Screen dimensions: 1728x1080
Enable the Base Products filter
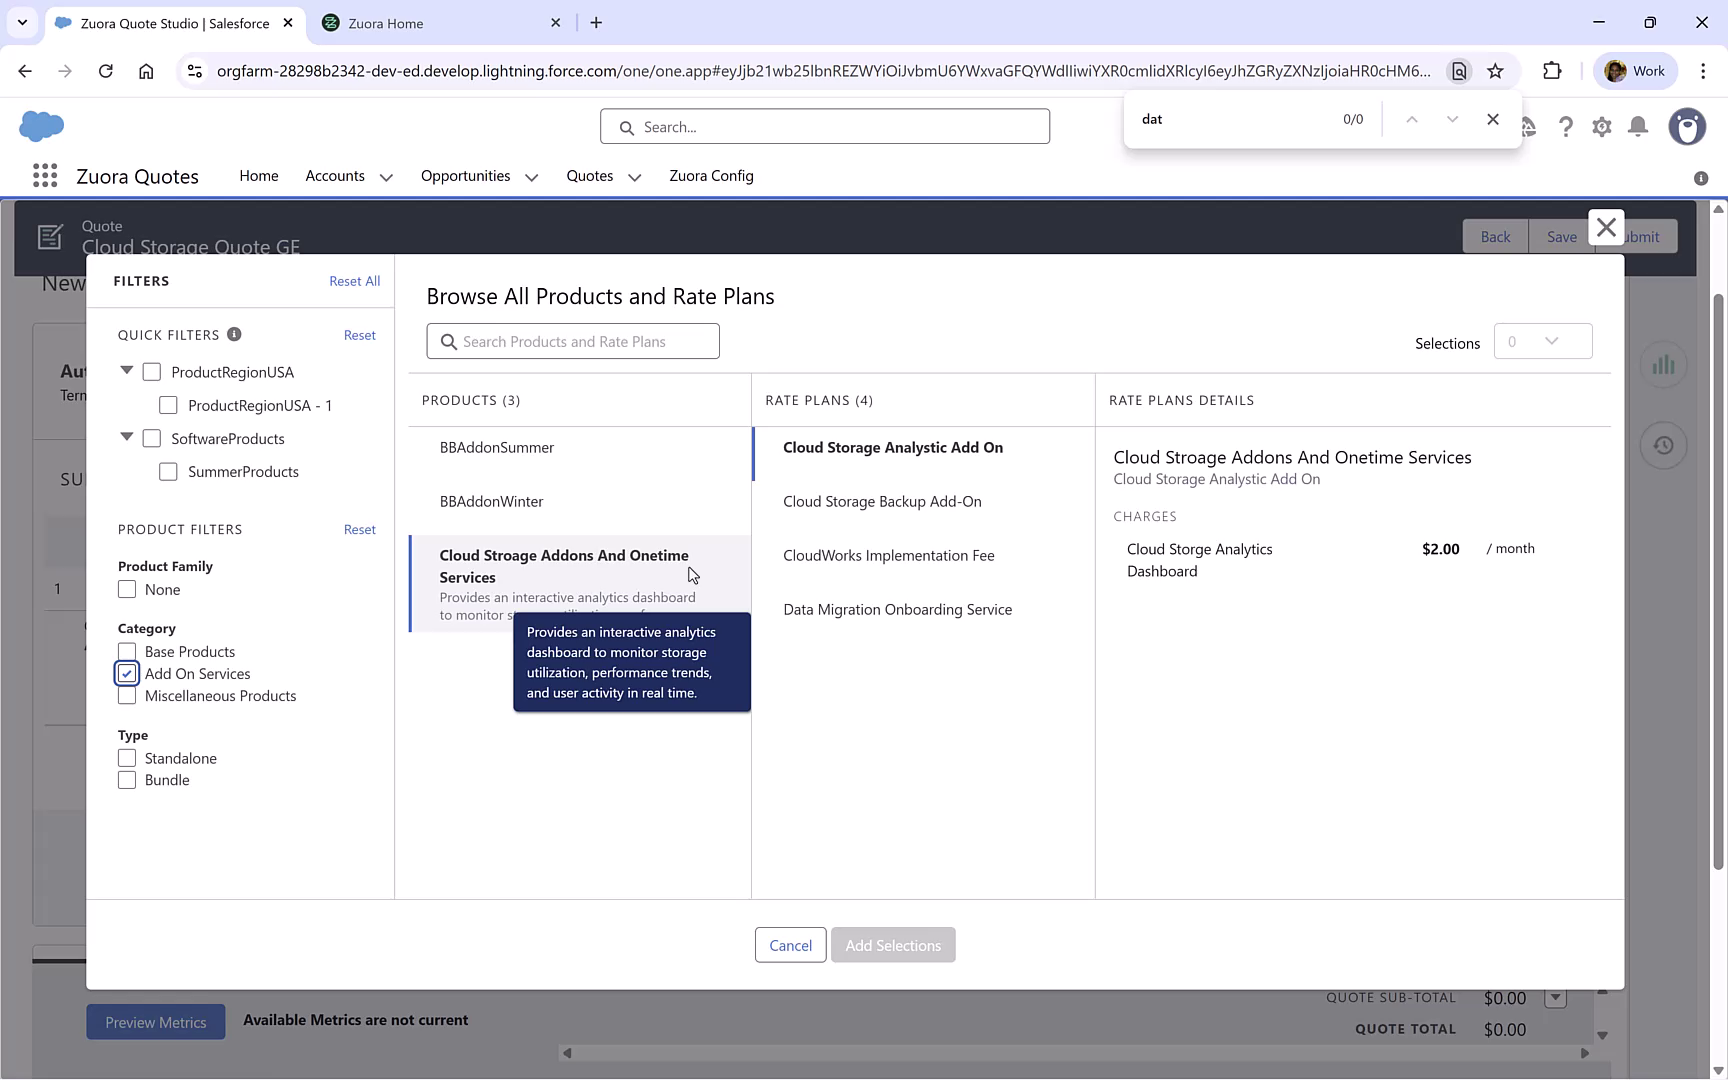126,651
